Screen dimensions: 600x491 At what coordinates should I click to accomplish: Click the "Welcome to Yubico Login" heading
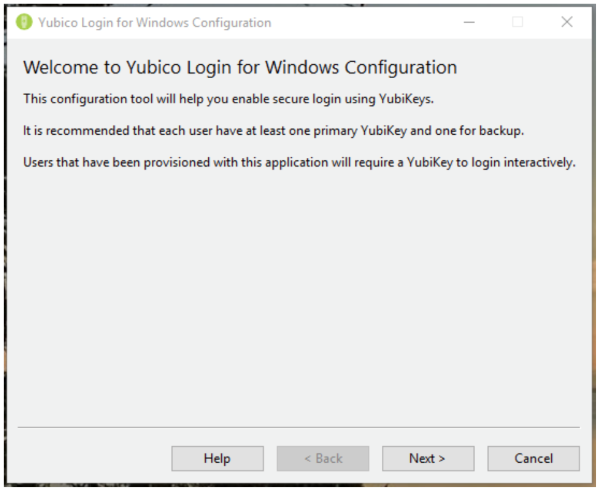239,68
